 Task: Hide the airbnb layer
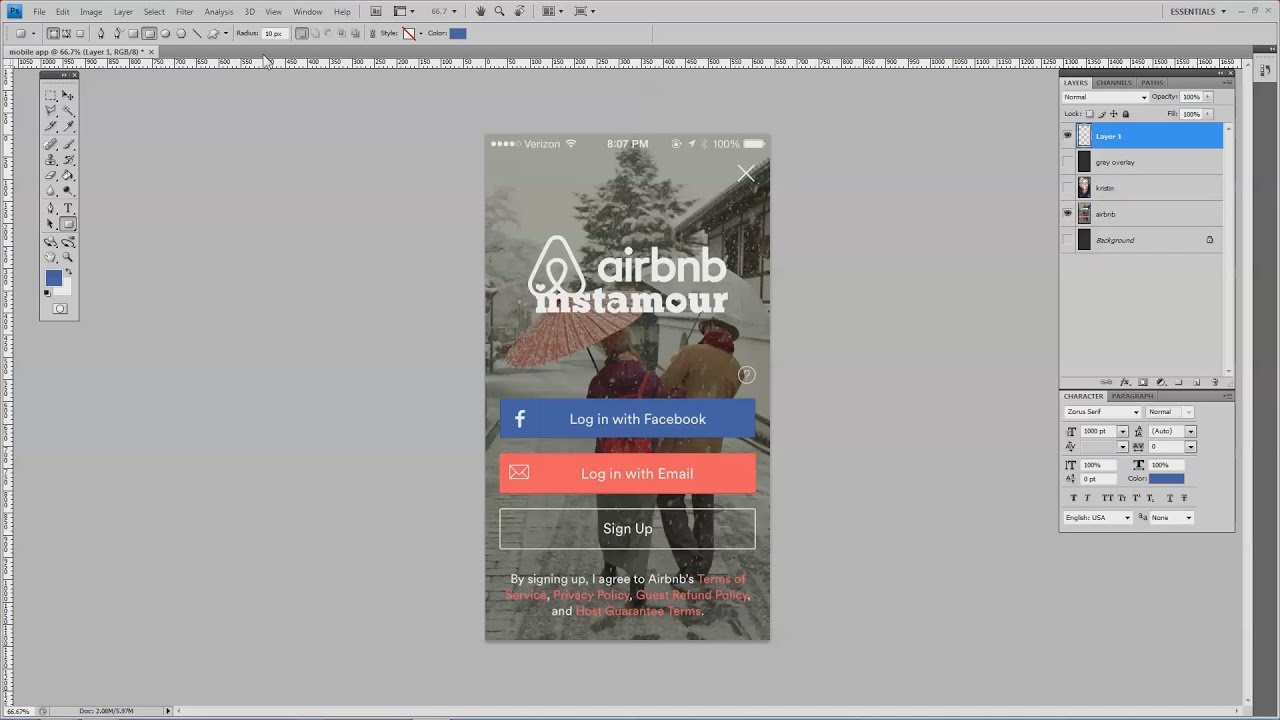1067,214
